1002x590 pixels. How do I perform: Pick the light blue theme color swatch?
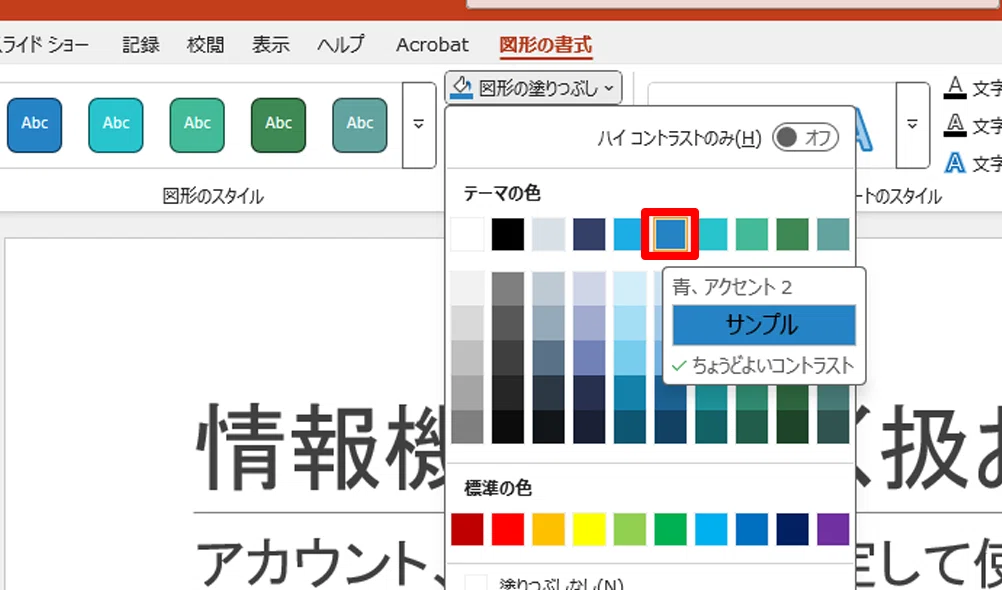(629, 234)
